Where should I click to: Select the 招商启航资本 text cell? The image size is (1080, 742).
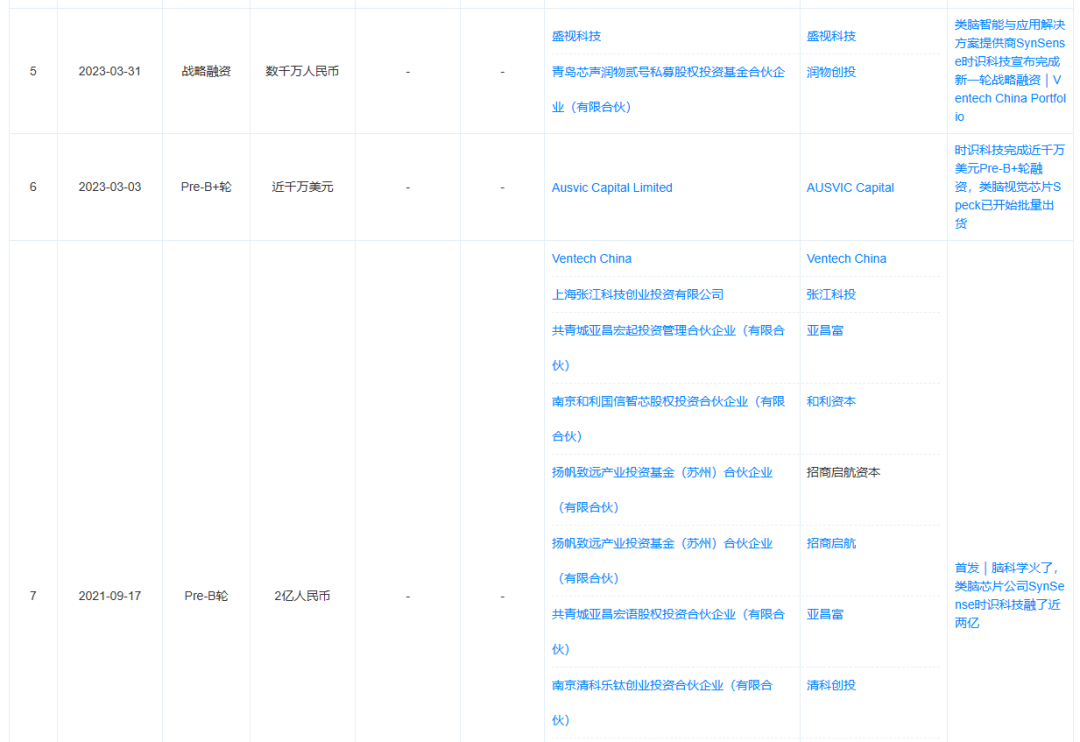click(843, 472)
